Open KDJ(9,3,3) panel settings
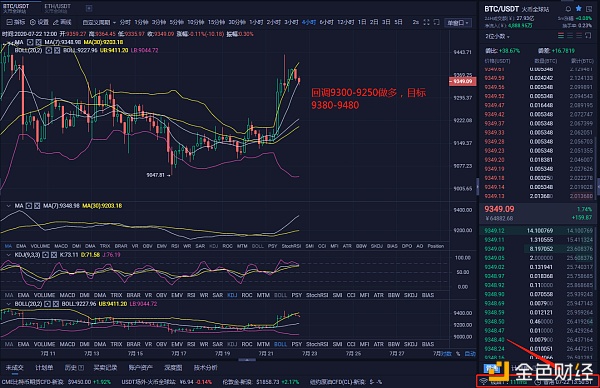The image size is (600, 388). pos(45,255)
